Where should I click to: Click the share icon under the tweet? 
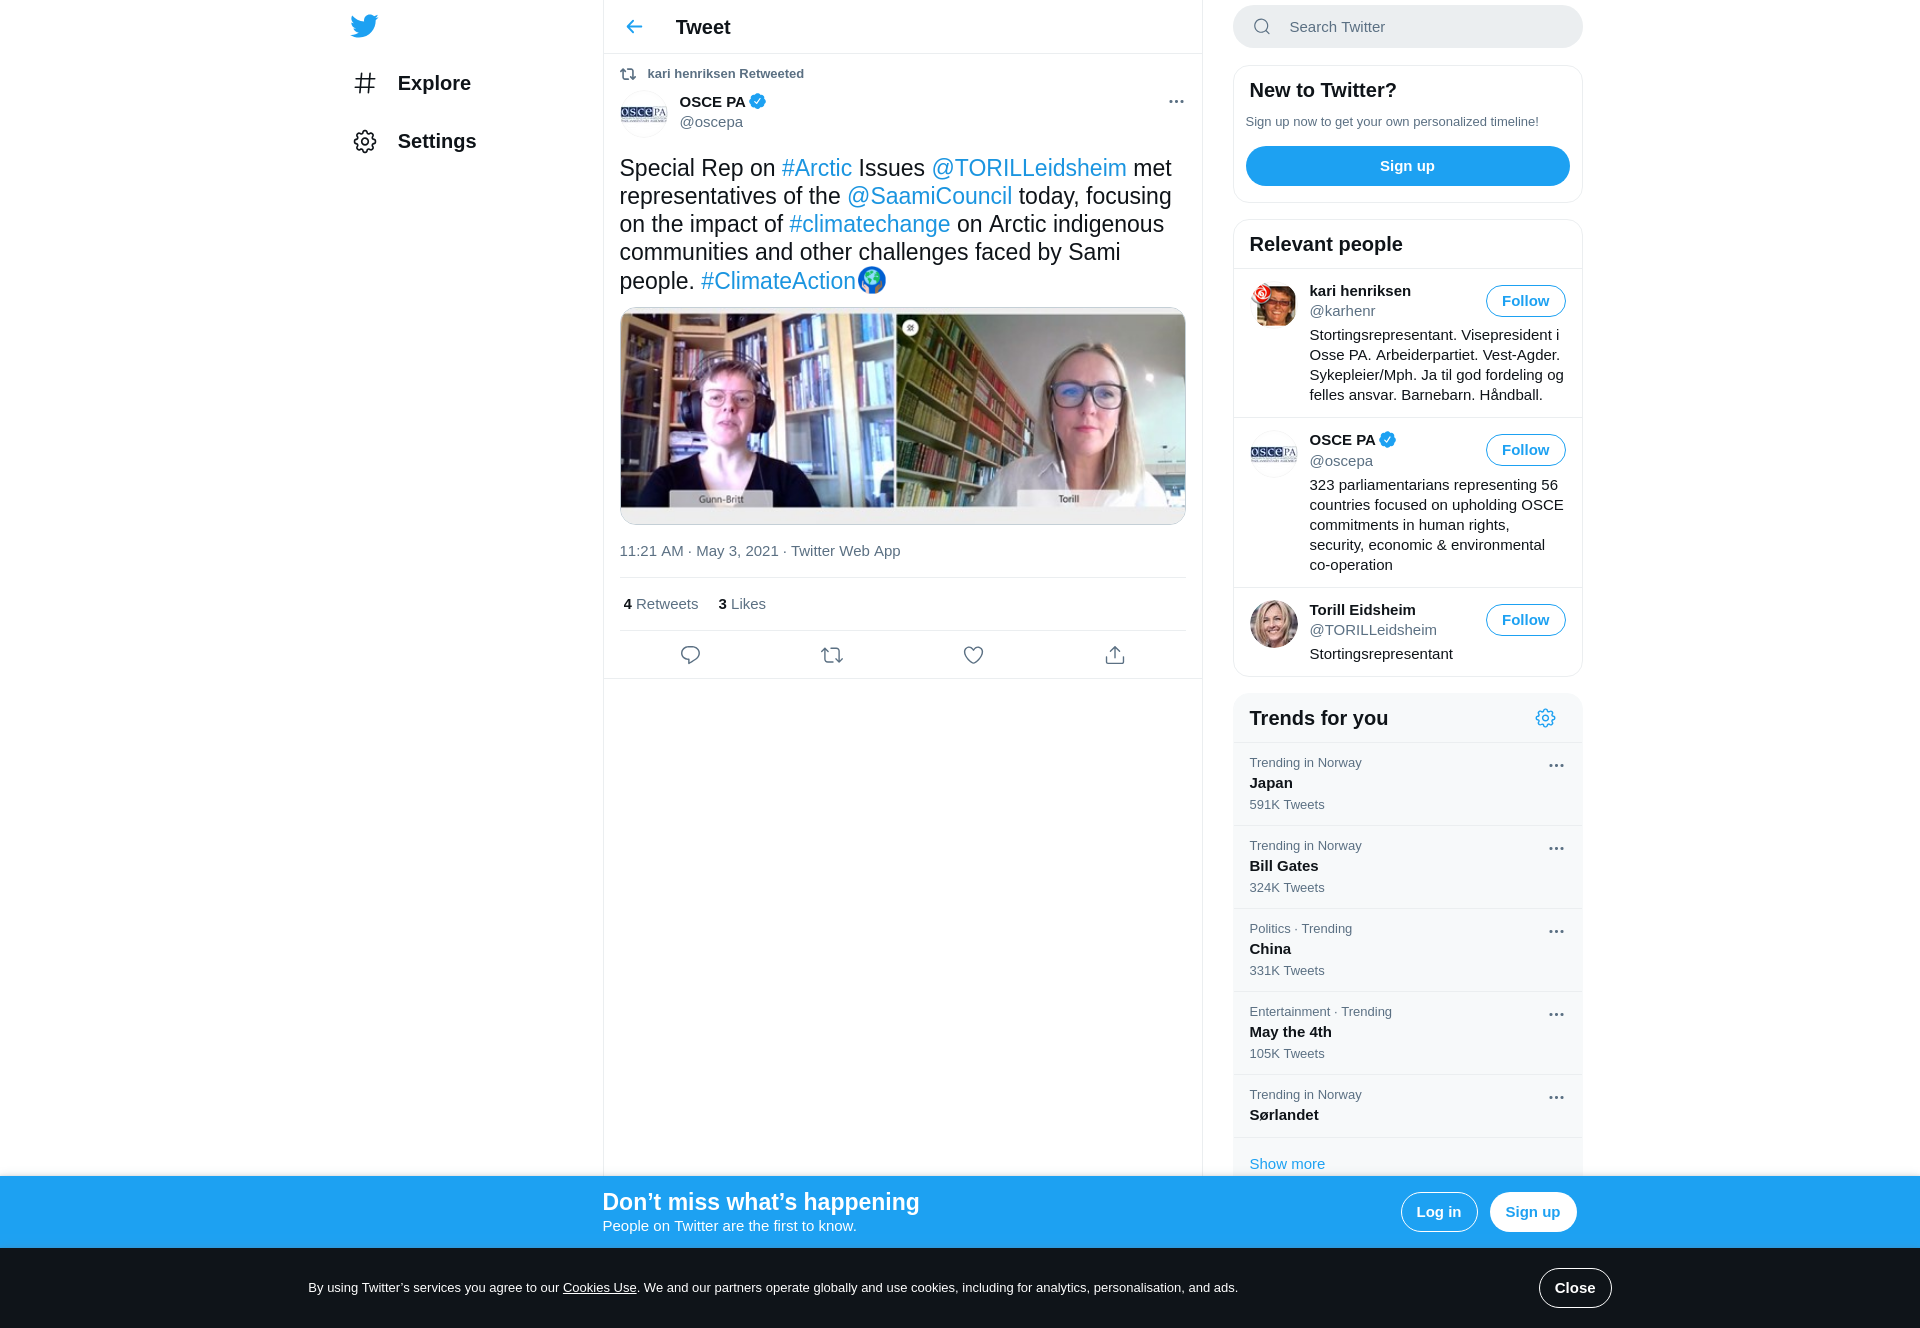pyautogui.click(x=1115, y=655)
